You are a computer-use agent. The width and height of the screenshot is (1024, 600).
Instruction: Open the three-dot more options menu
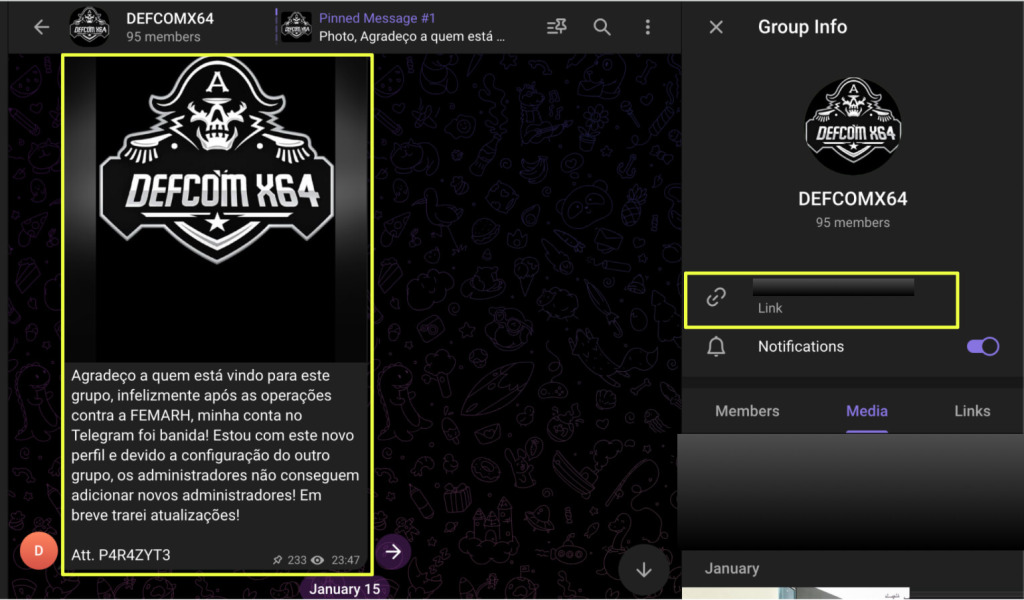[x=648, y=27]
